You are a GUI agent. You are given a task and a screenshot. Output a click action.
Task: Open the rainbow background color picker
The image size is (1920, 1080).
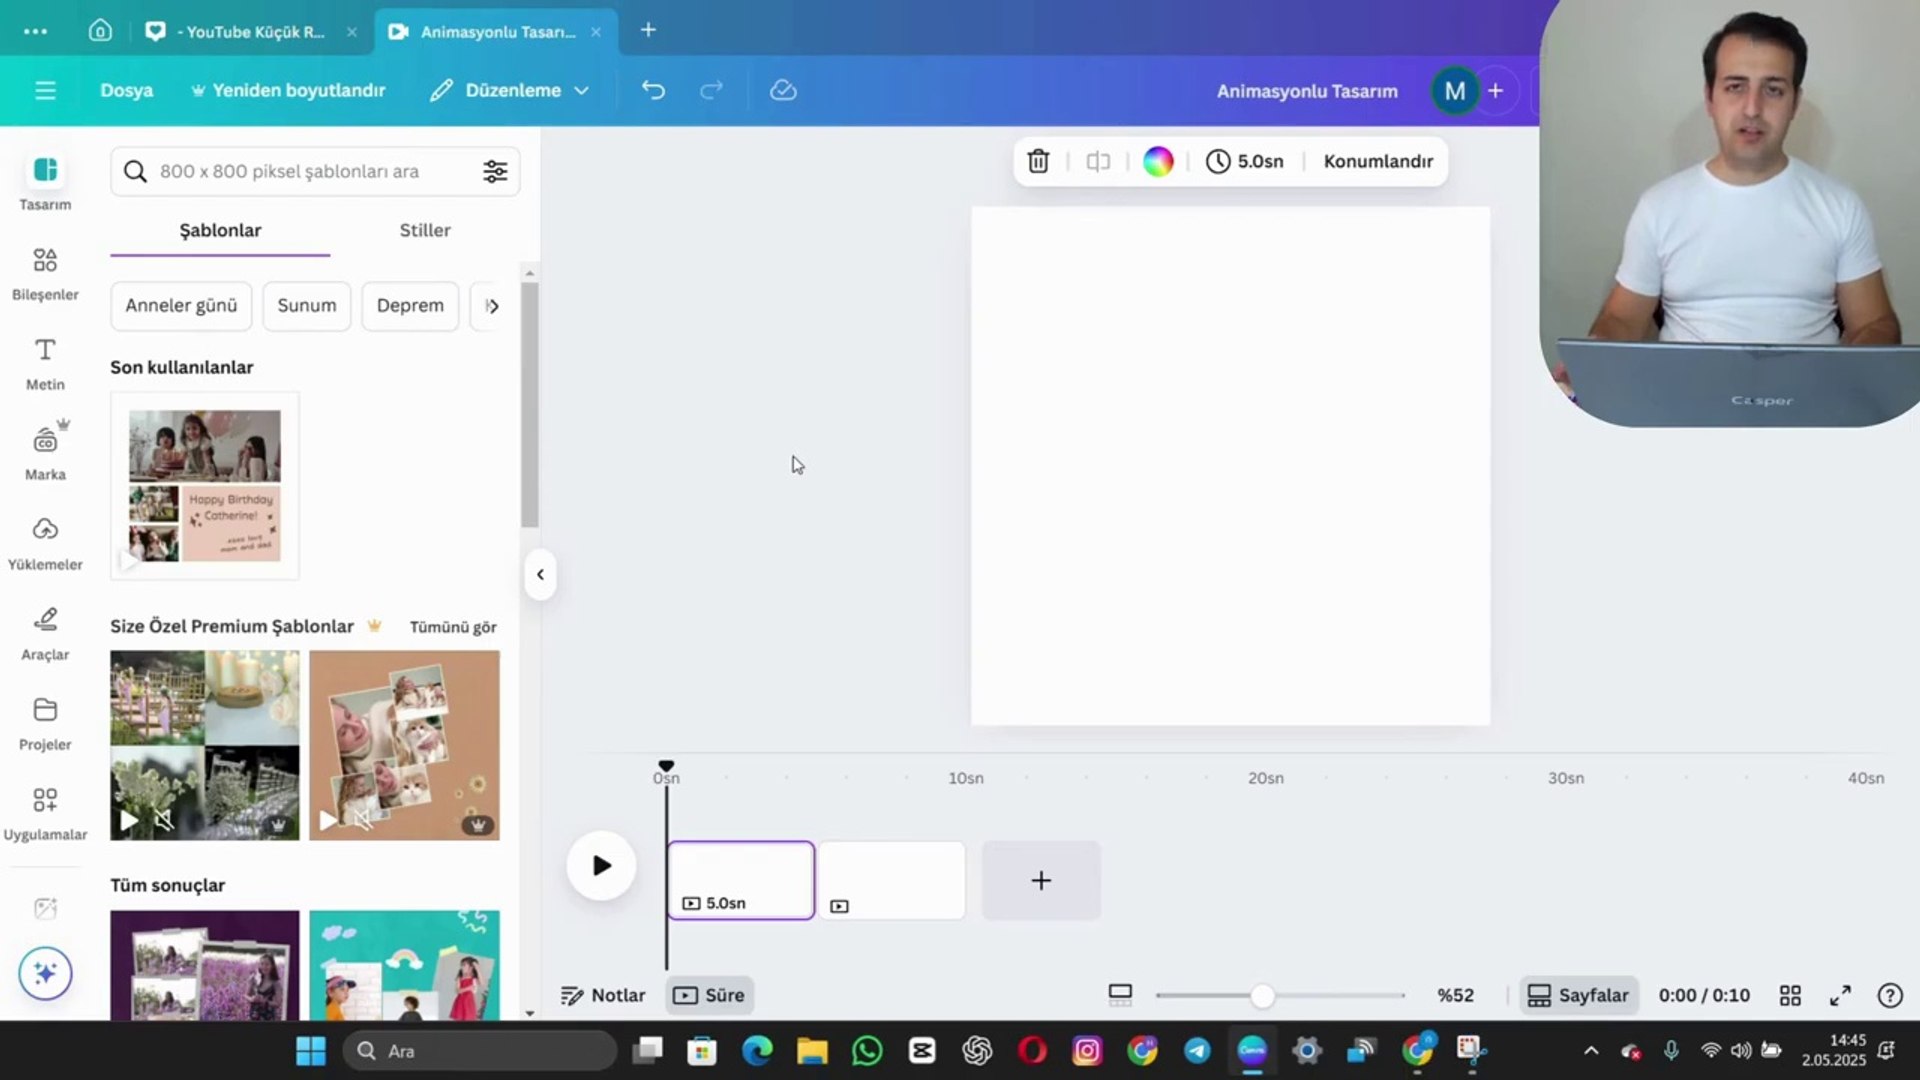(1158, 161)
